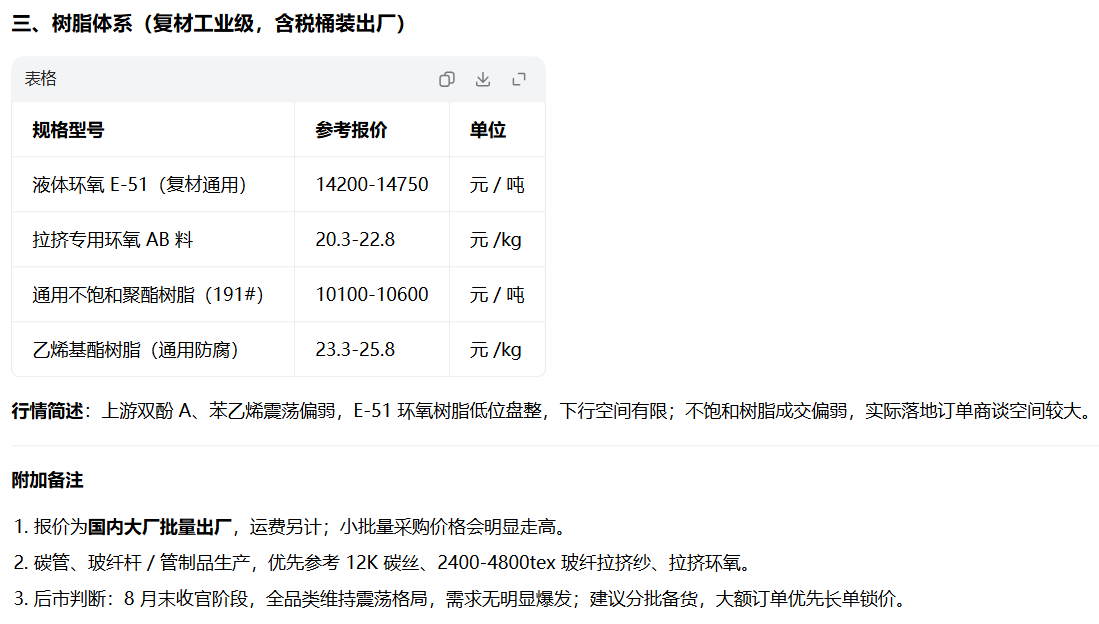Click the 14200-14750 price cell

point(371,184)
